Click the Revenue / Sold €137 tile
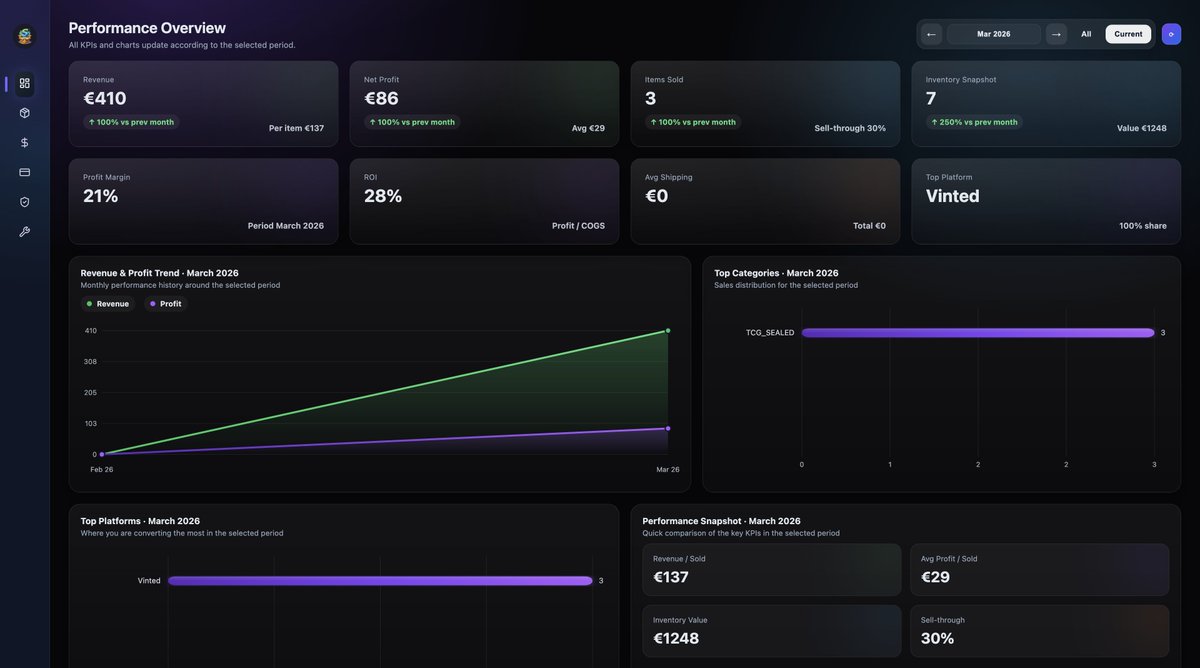Image resolution: width=1200 pixels, height=668 pixels. [772, 570]
